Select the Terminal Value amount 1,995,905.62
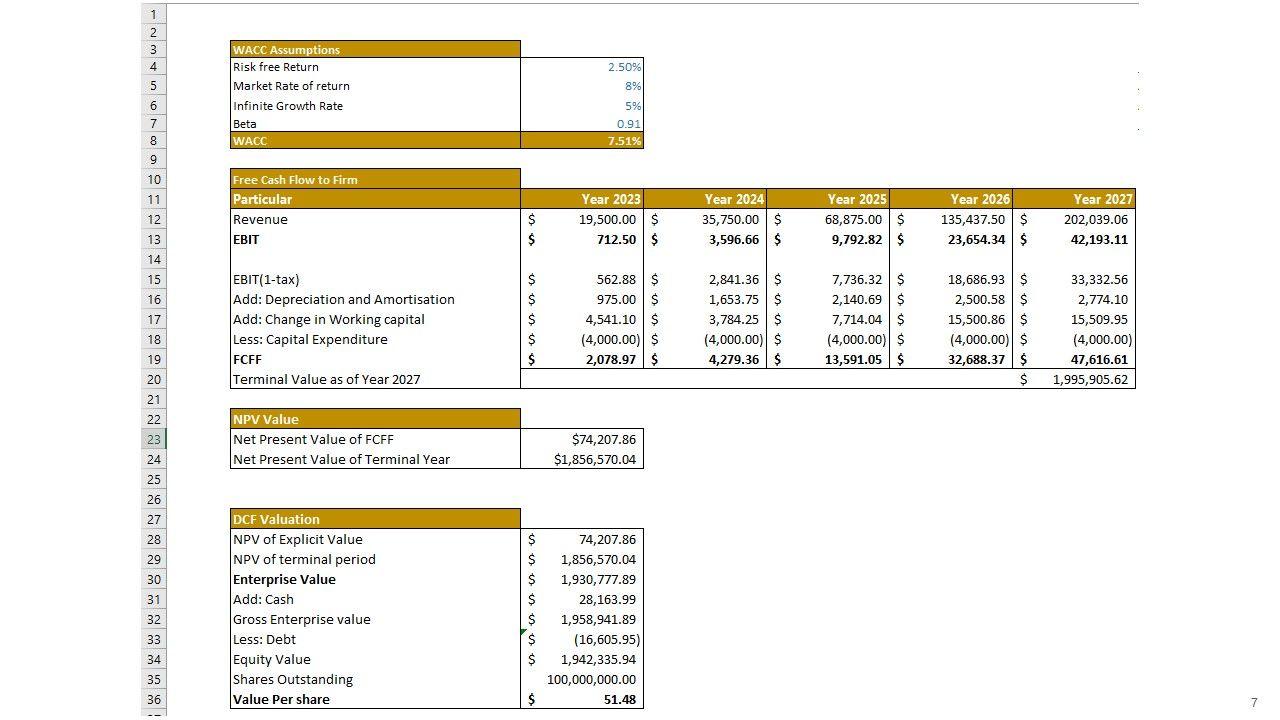1280x720 pixels. click(x=1076, y=379)
